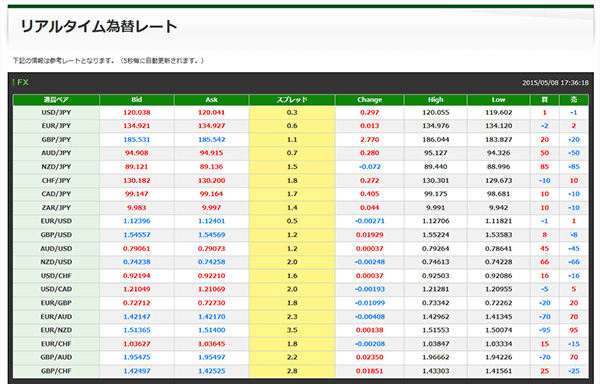The height and width of the screenshot is (384, 600).
Task: Select the EUR/GBP currency pair label
Action: 56,303
